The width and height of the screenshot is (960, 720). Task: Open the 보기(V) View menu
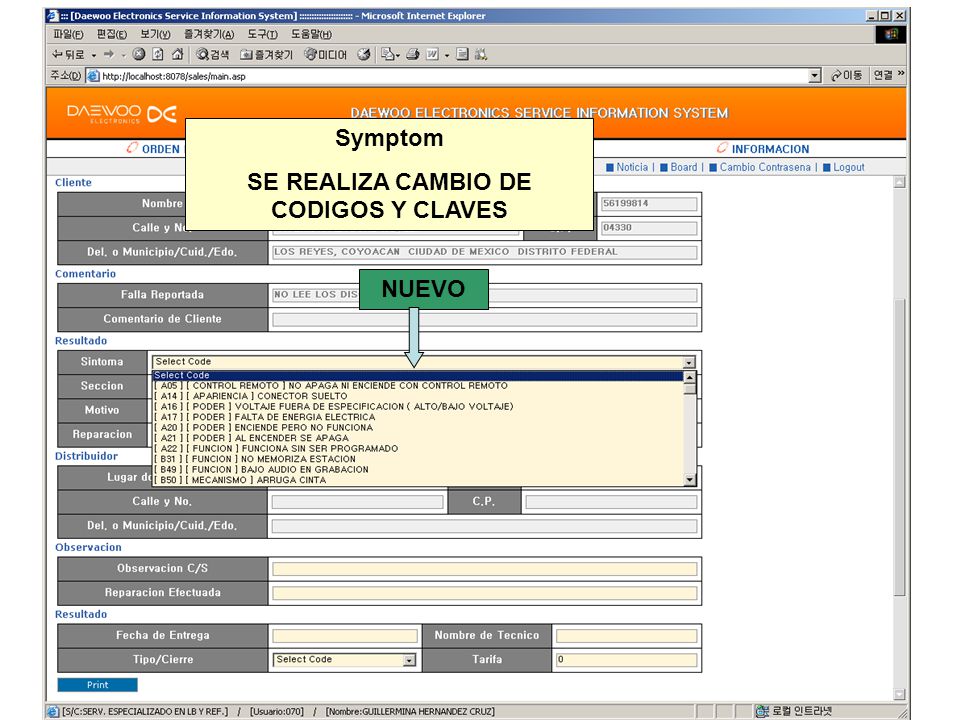pyautogui.click(x=155, y=34)
